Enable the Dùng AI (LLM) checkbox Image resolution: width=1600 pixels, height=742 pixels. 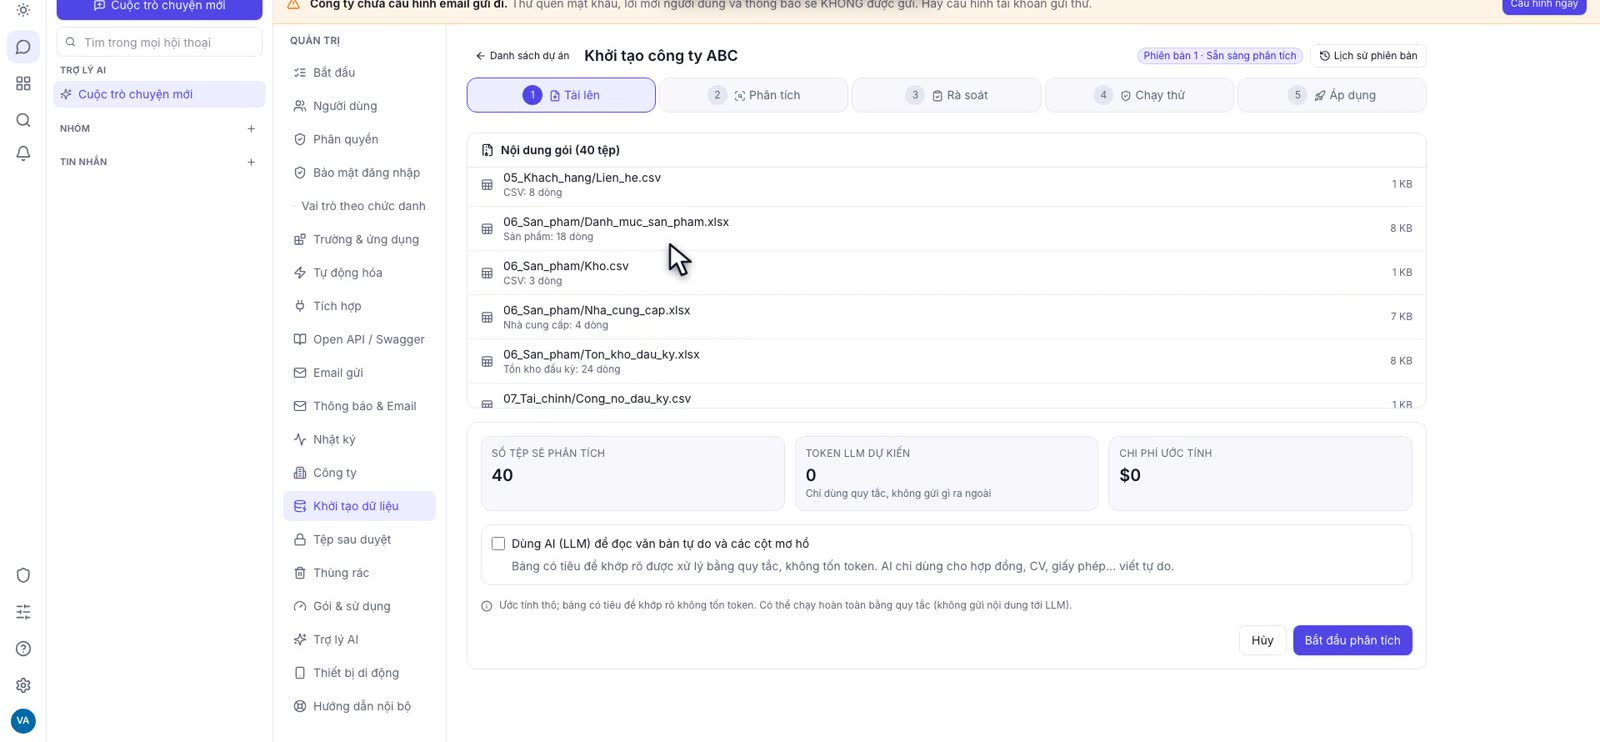click(498, 544)
